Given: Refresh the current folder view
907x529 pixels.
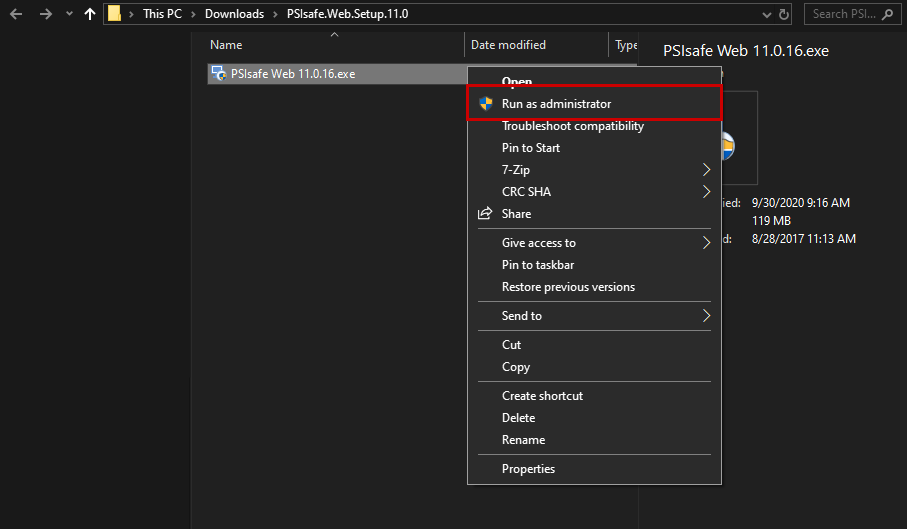Looking at the screenshot, I should [x=784, y=14].
